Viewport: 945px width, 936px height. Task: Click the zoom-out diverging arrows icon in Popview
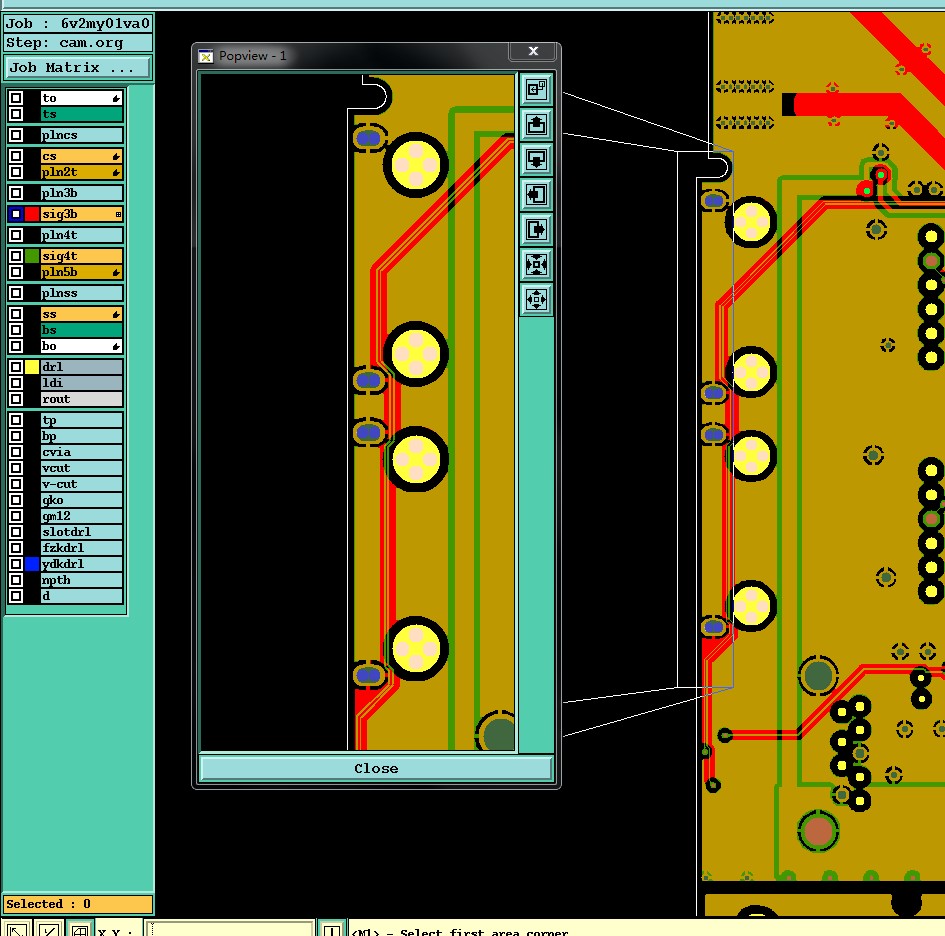click(536, 300)
